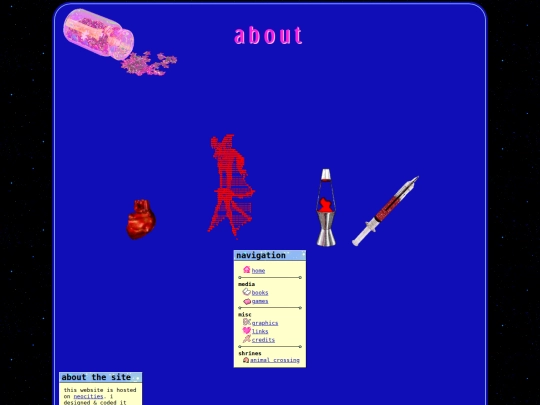
Task: Click the "misc" section label
Action: 245,314
